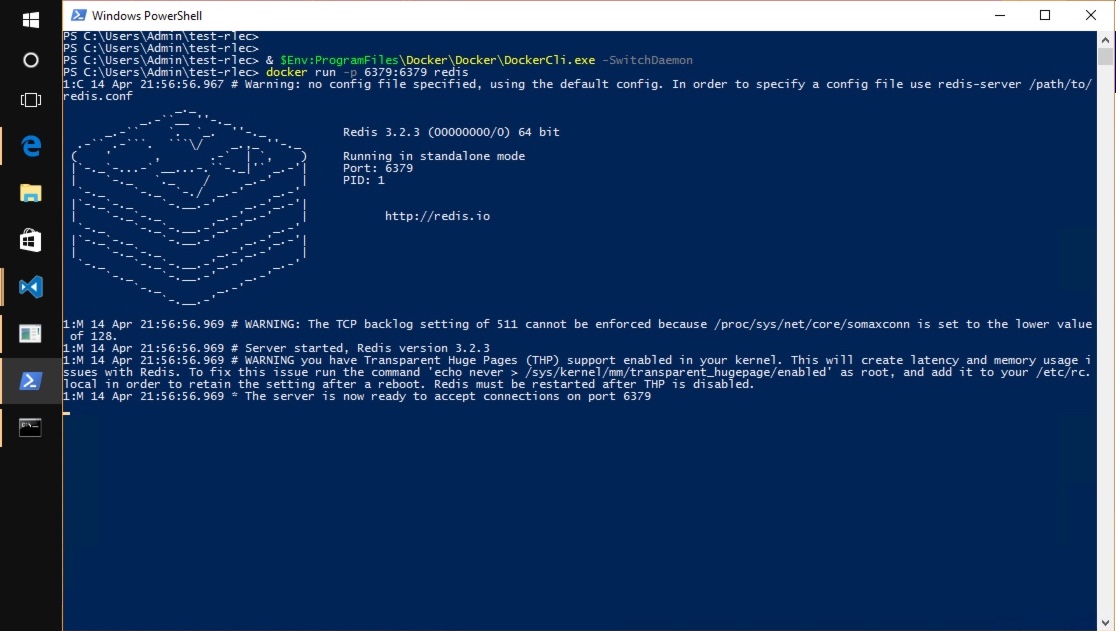Click the 'Windows PowerShell' title text
Image resolution: width=1116 pixels, height=631 pixels.
147,16
